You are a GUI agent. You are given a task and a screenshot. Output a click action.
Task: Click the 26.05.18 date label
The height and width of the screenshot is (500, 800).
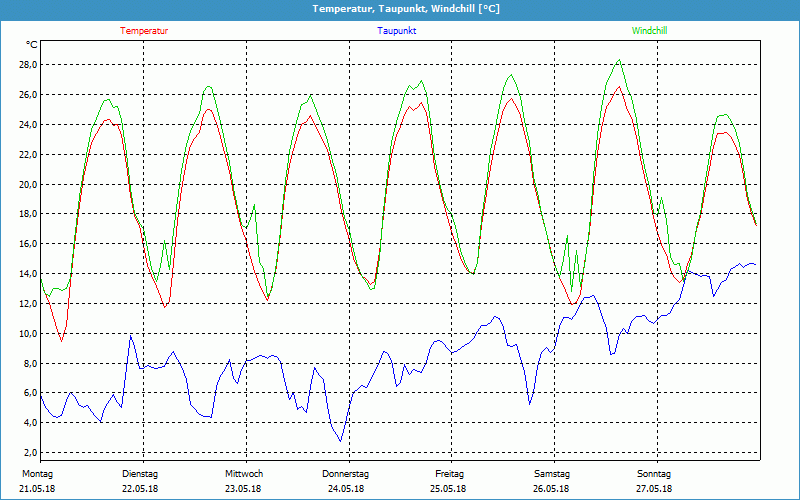tap(551, 489)
